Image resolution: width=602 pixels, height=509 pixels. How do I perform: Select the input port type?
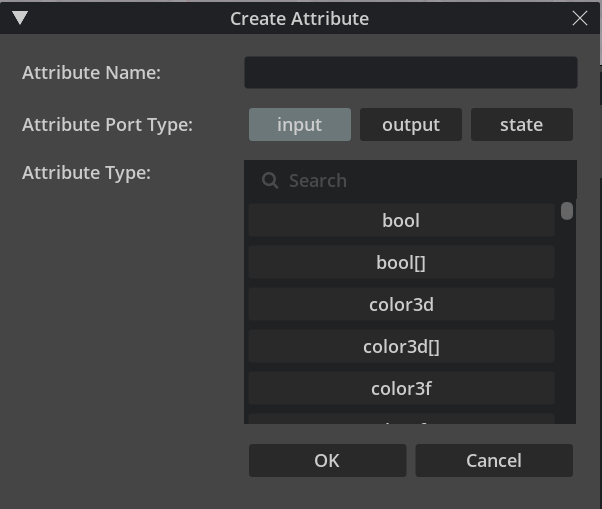[300, 125]
